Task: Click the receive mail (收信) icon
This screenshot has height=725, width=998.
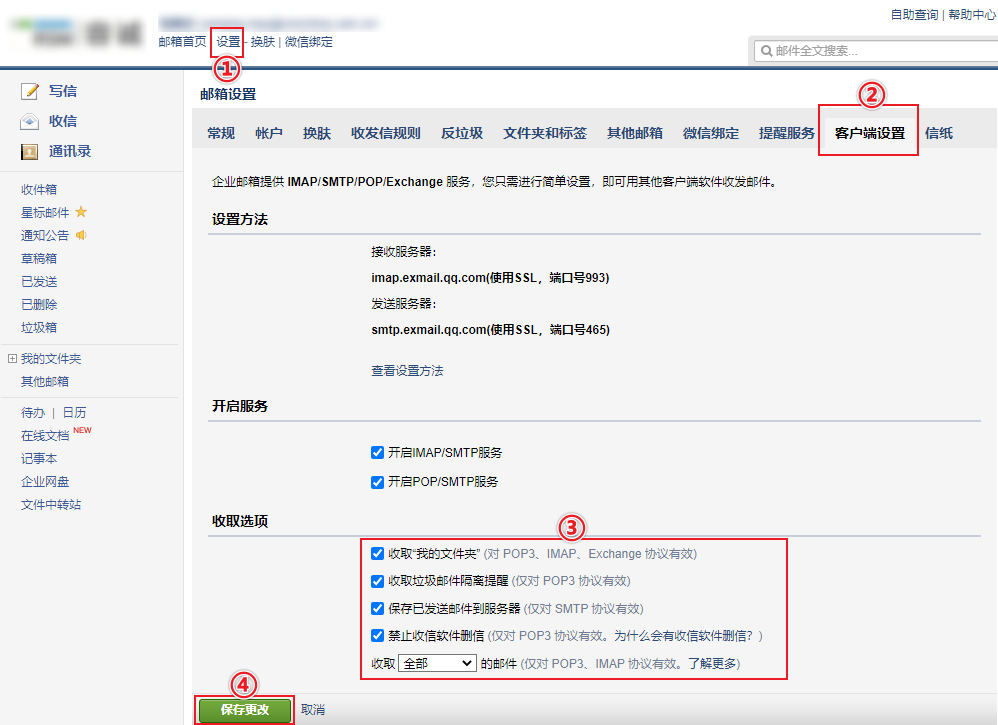Action: (x=31, y=122)
